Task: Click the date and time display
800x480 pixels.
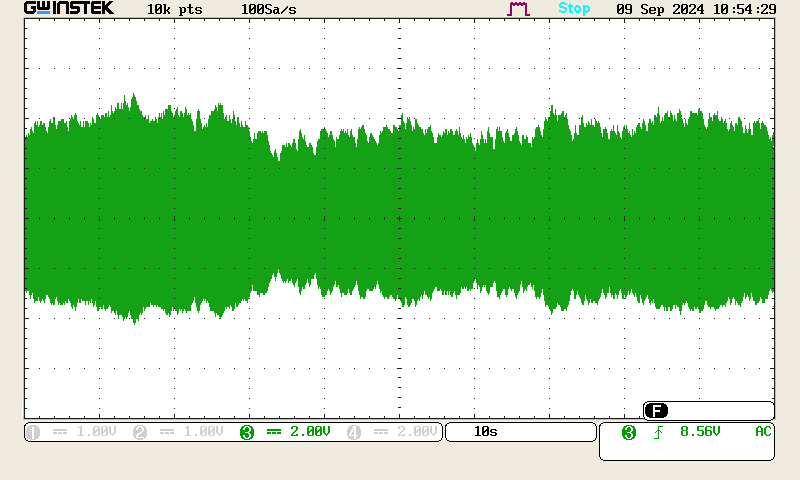Action: (696, 9)
